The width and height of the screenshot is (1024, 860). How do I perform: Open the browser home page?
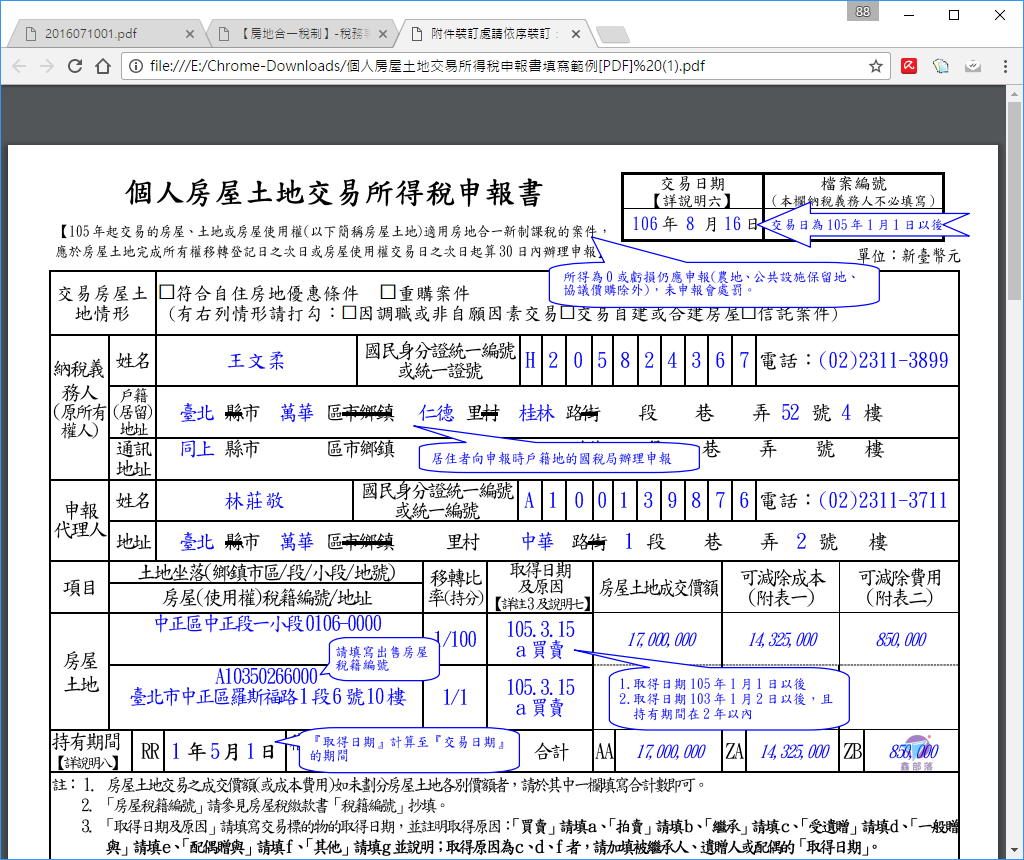(103, 66)
